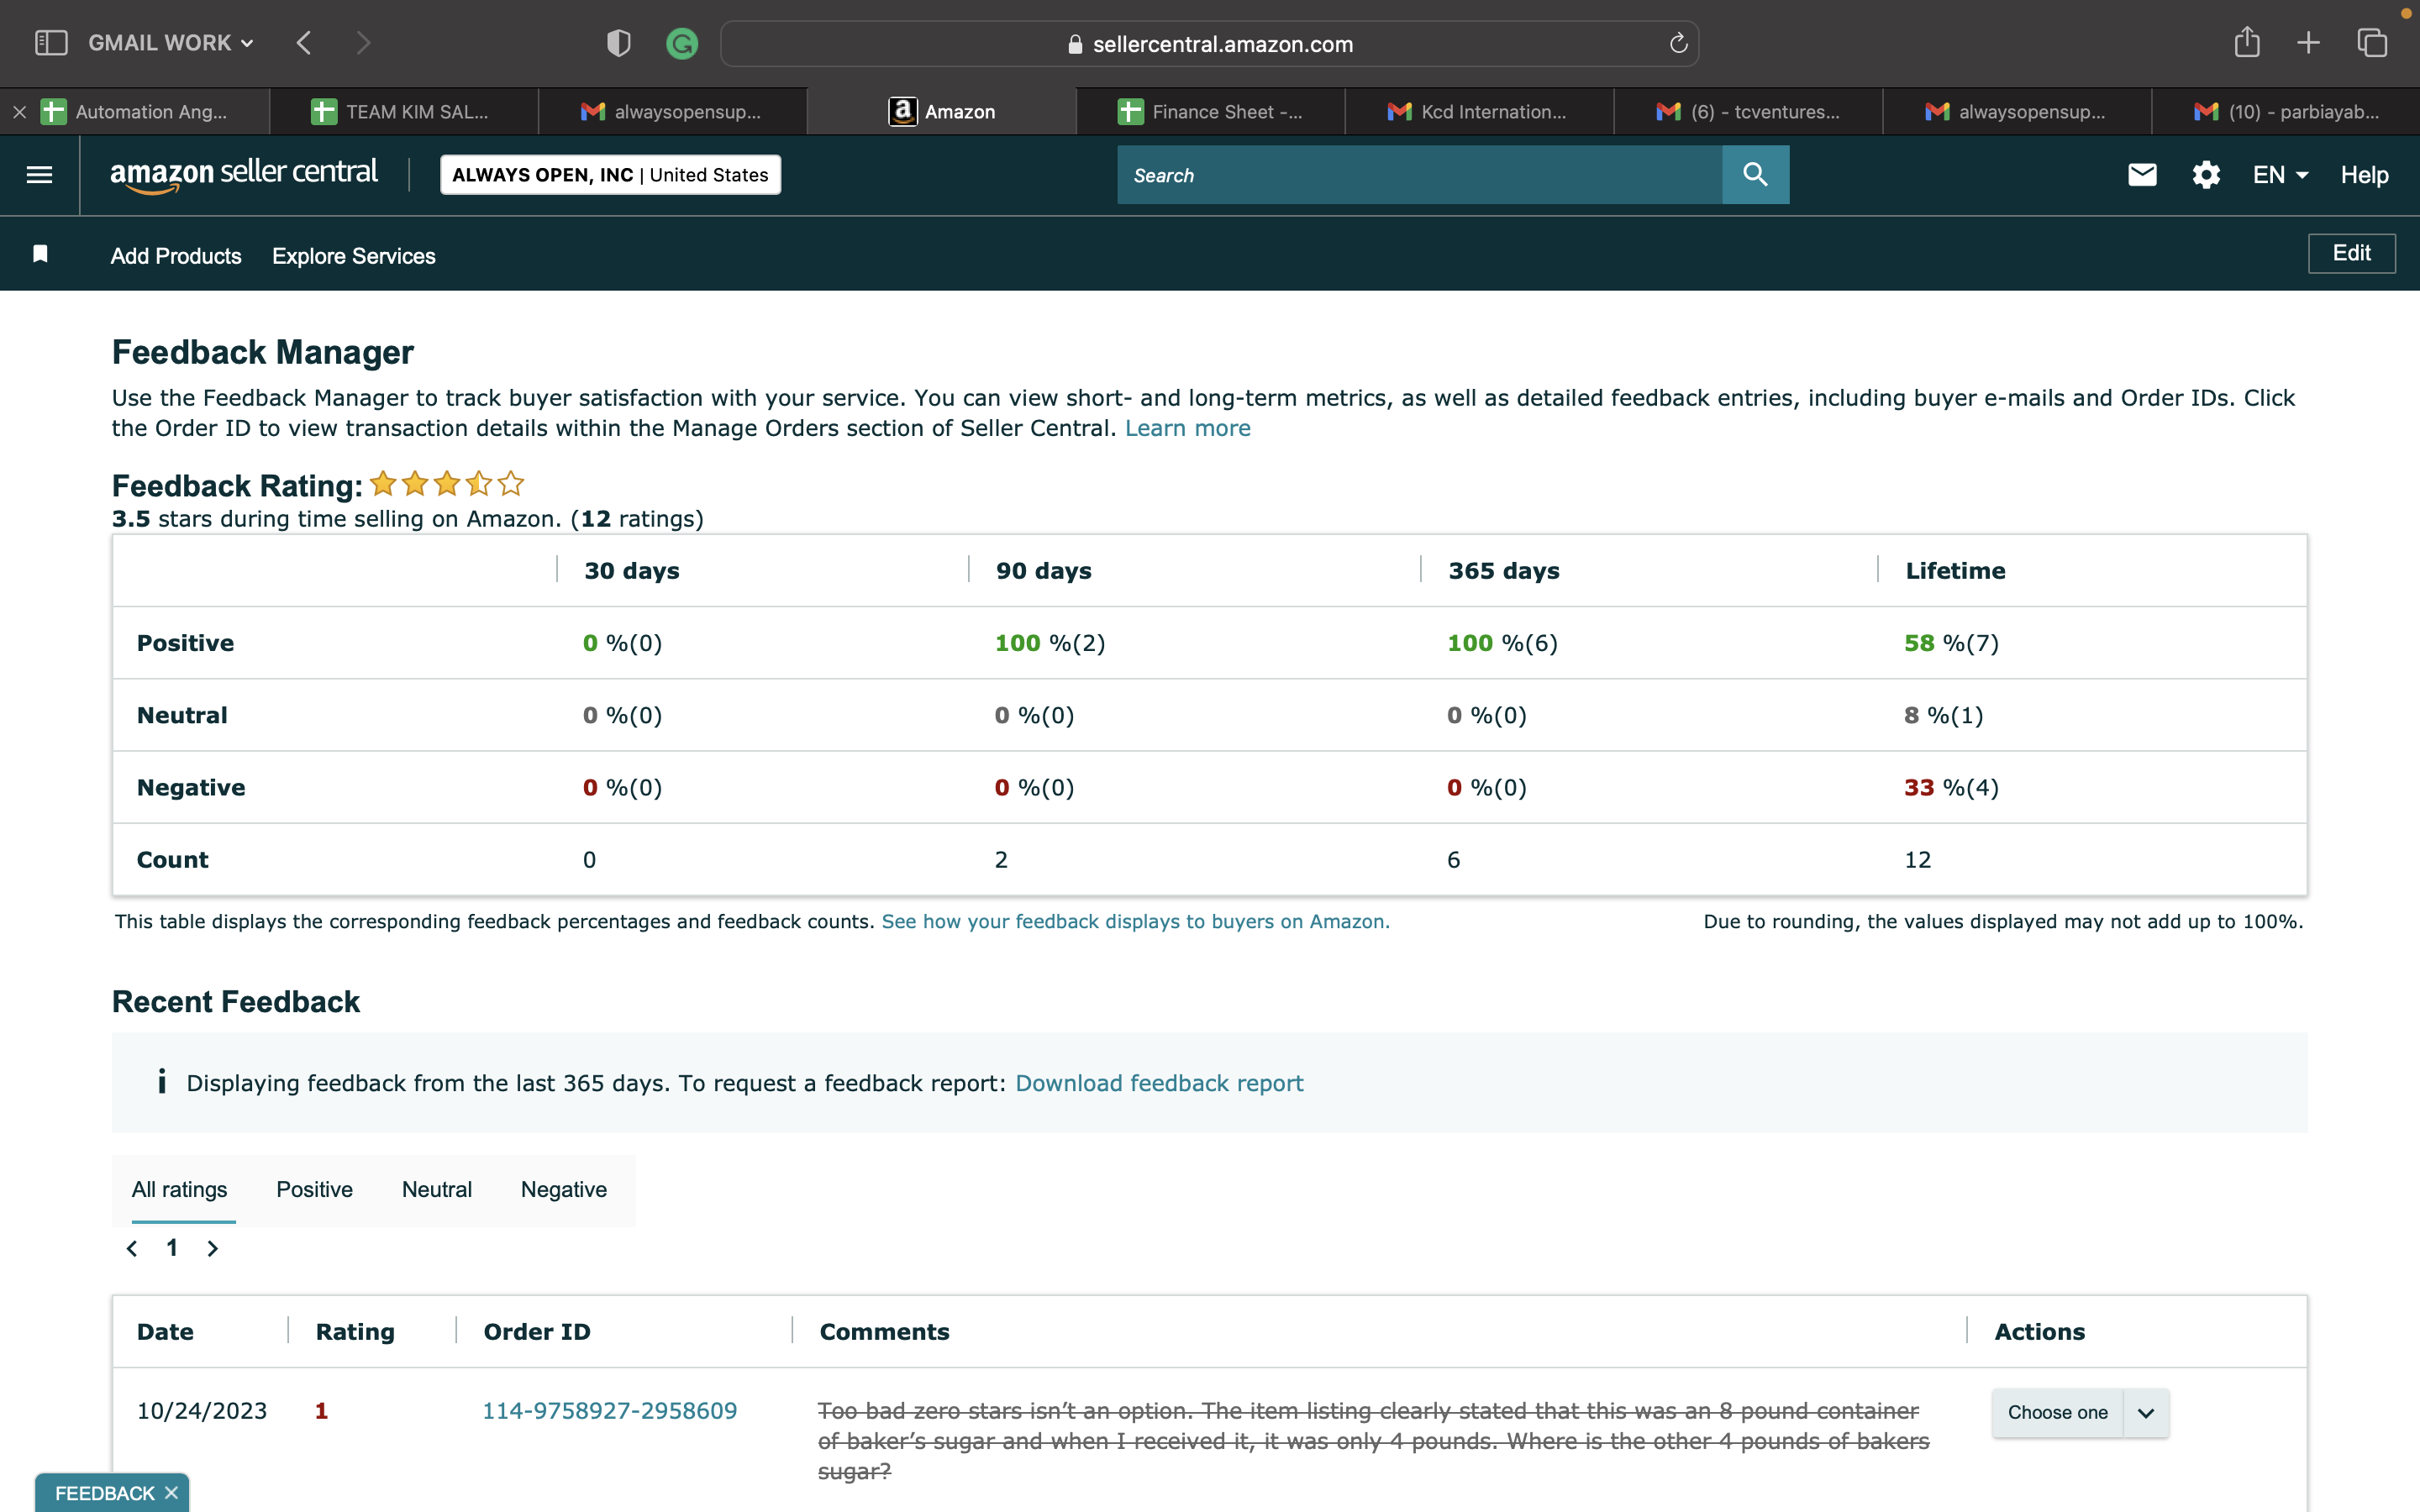Viewport: 2420px width, 1512px height.
Task: Go to the previous feedback page arrow
Action: (x=132, y=1248)
